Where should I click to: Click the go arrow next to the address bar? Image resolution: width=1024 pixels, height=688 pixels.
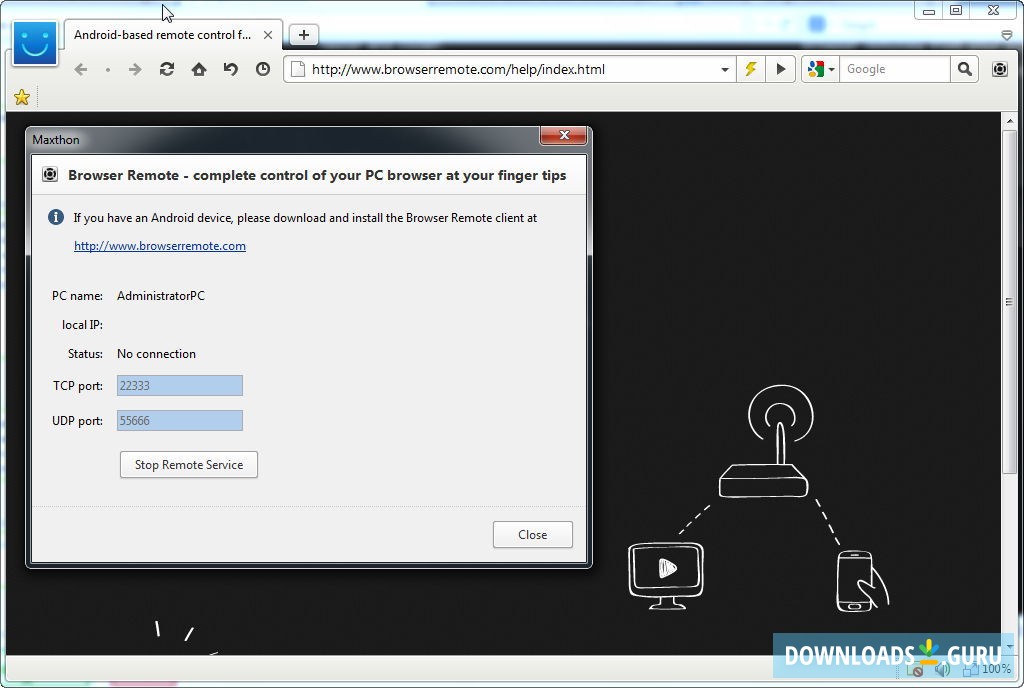click(x=780, y=69)
